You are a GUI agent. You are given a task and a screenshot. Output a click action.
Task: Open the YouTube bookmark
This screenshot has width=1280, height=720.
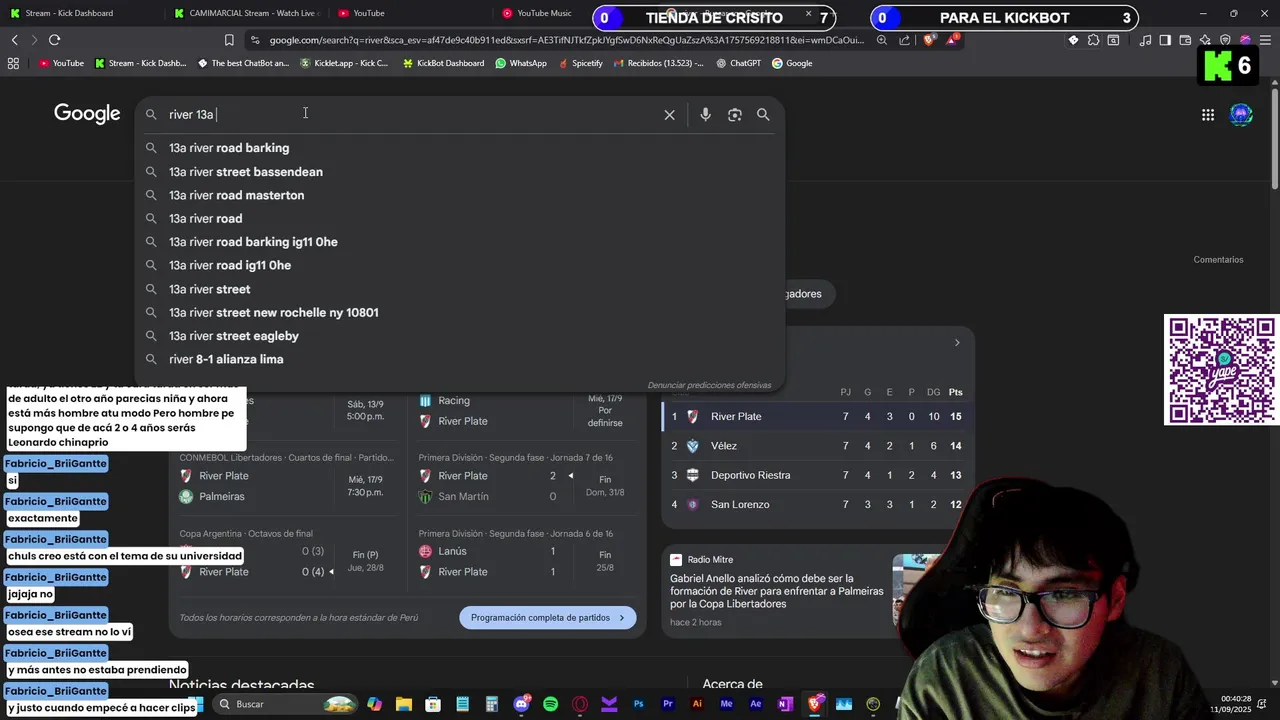click(62, 63)
